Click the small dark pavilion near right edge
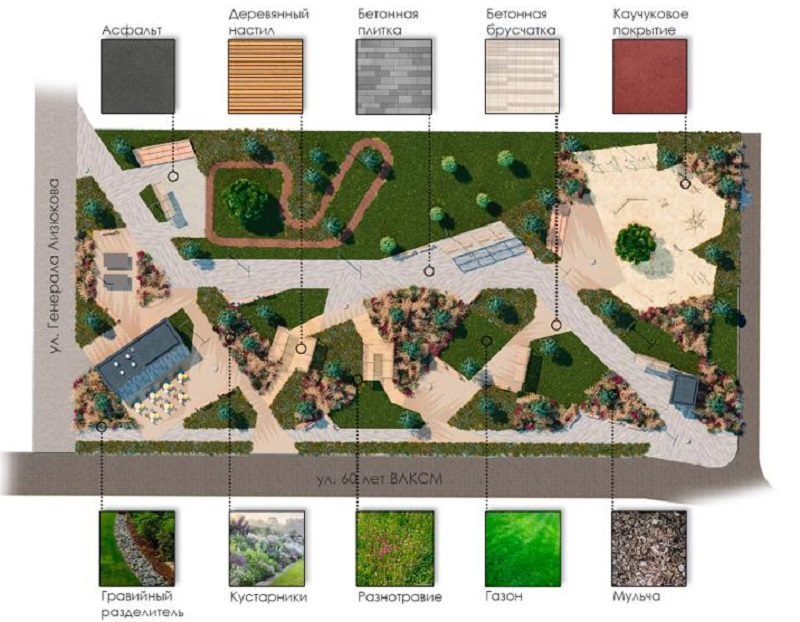Viewport: 800px width, 622px height. pos(685,389)
